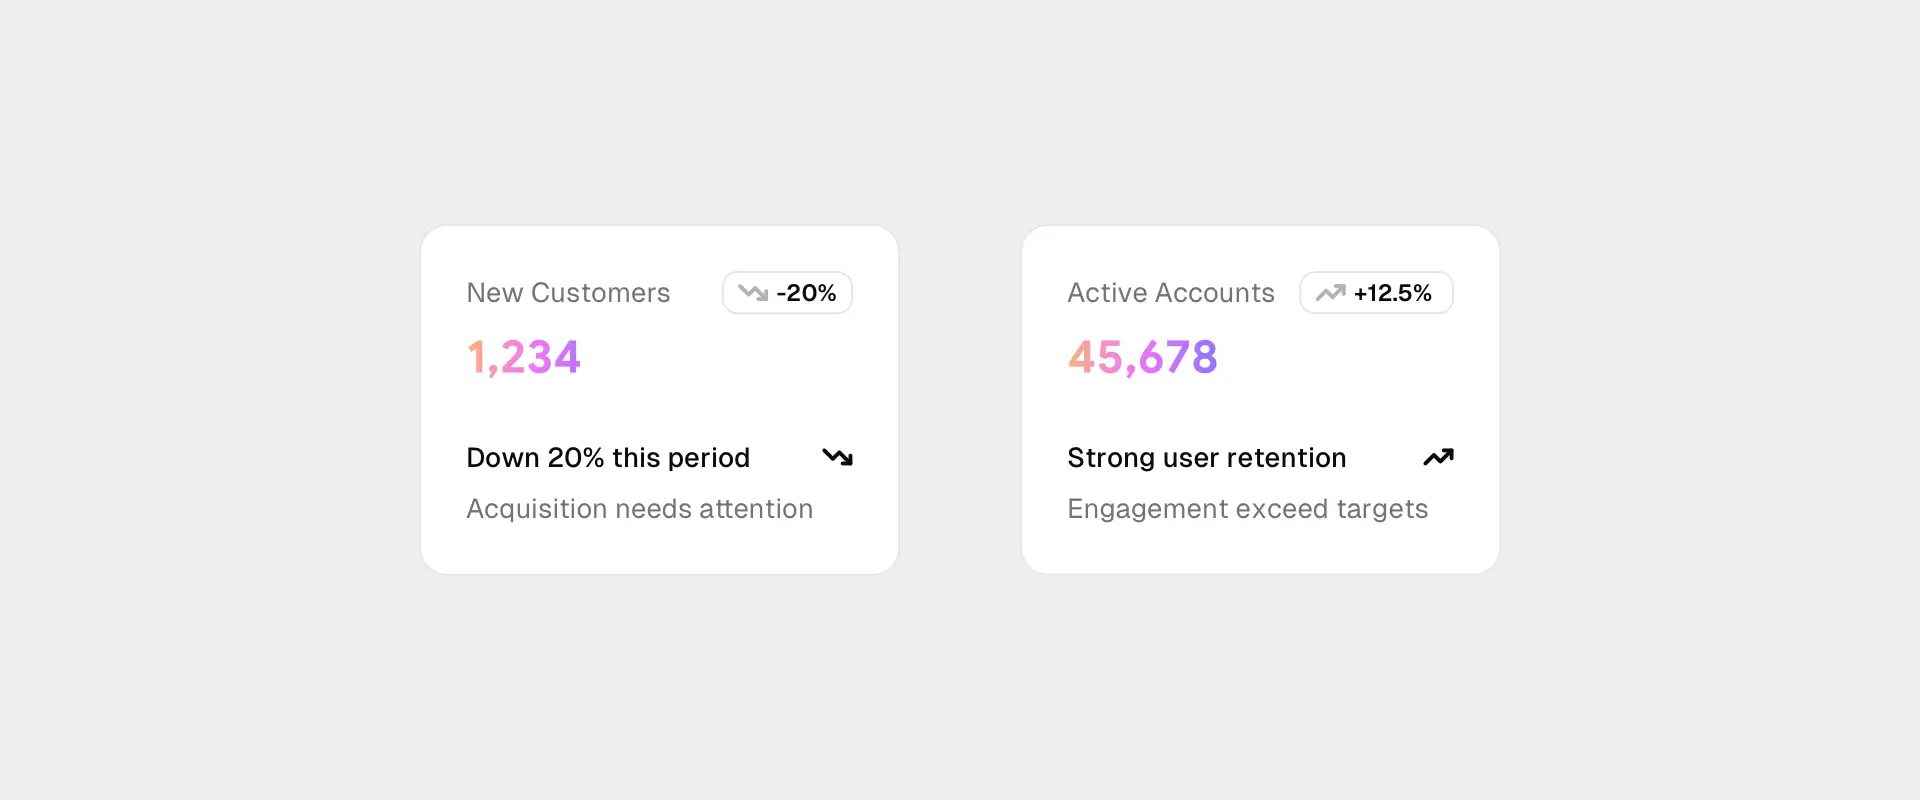Click the "Strong user retention" text
The width and height of the screenshot is (1920, 800).
point(1206,458)
